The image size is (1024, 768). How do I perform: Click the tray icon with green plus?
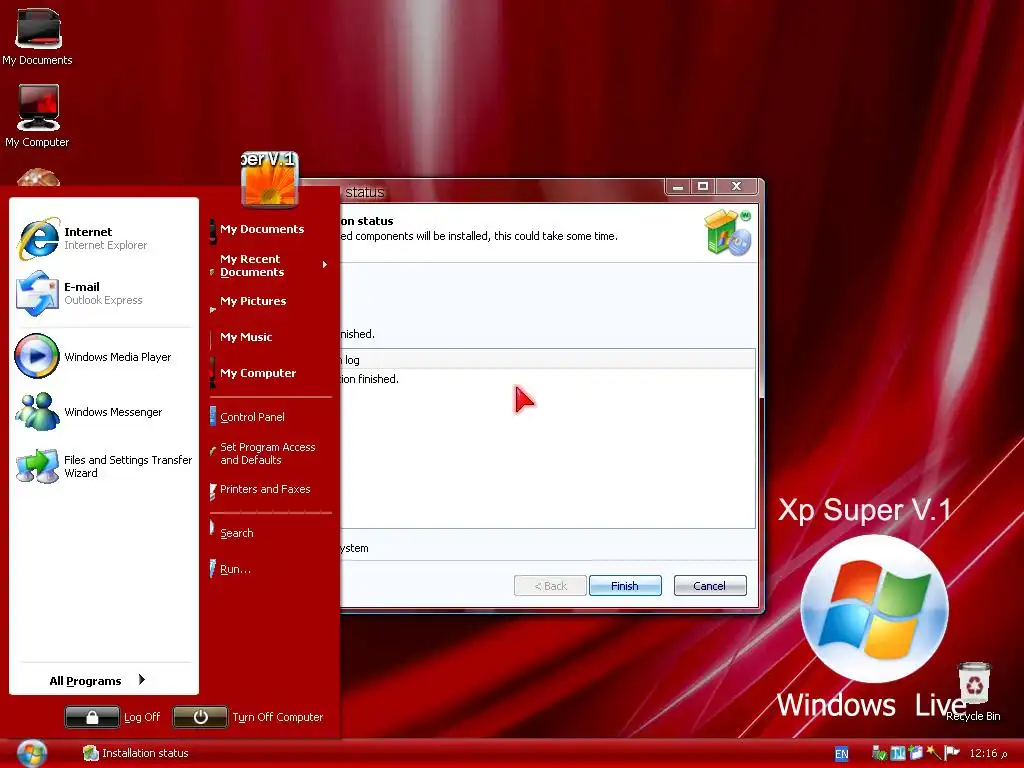916,753
